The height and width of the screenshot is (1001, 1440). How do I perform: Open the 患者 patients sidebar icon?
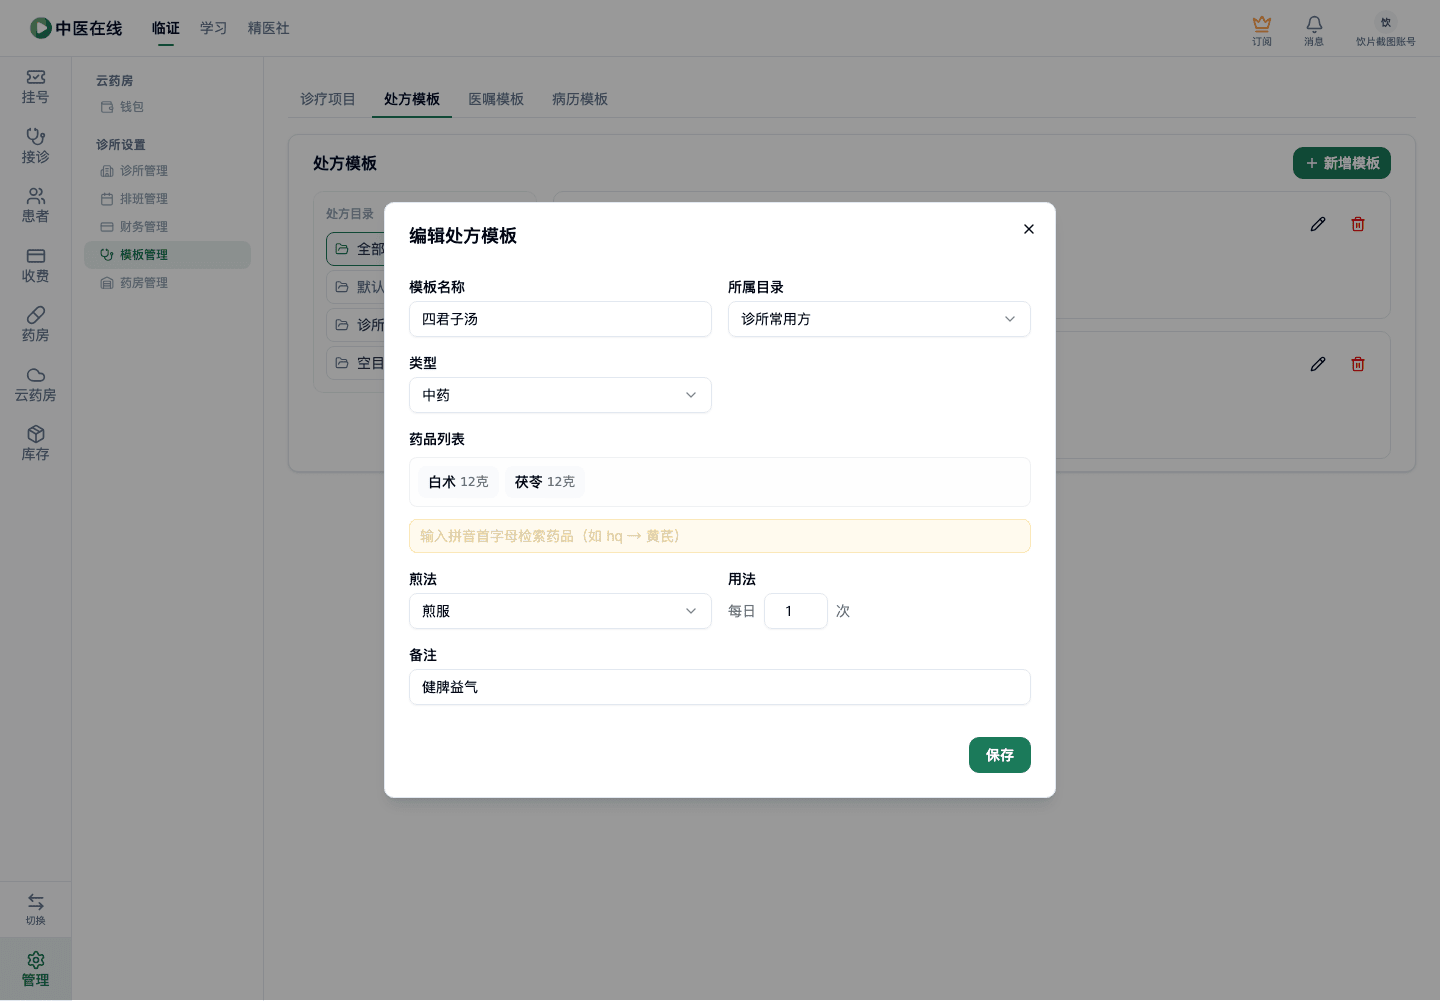coord(35,206)
